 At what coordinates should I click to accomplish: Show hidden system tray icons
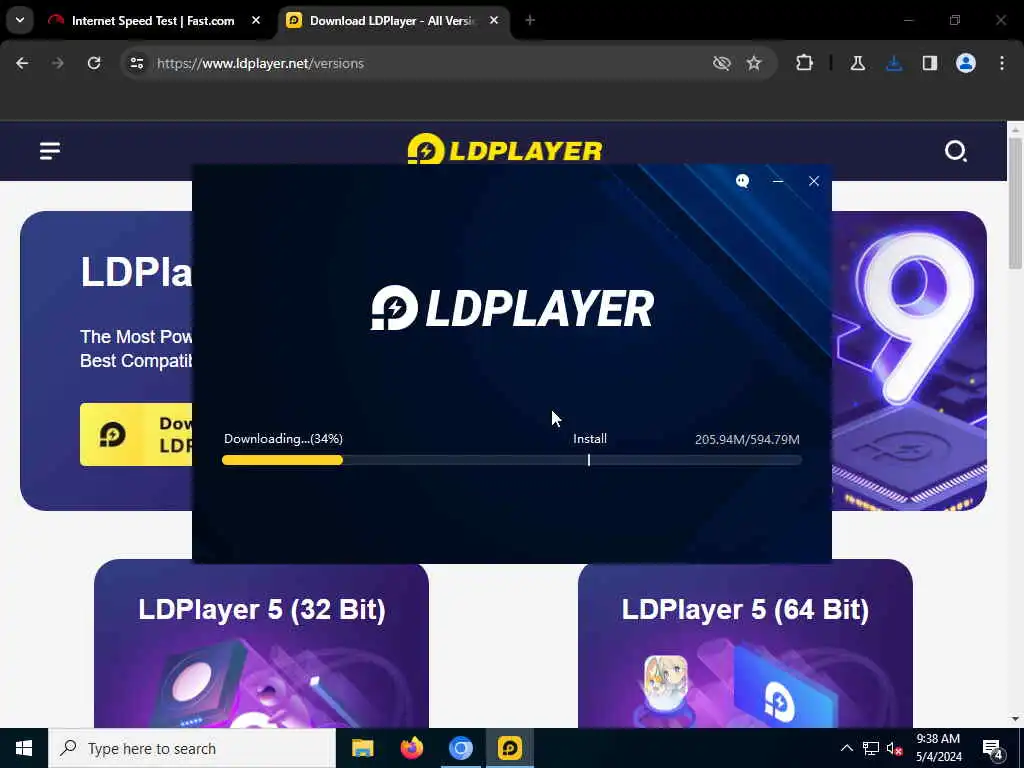point(846,748)
